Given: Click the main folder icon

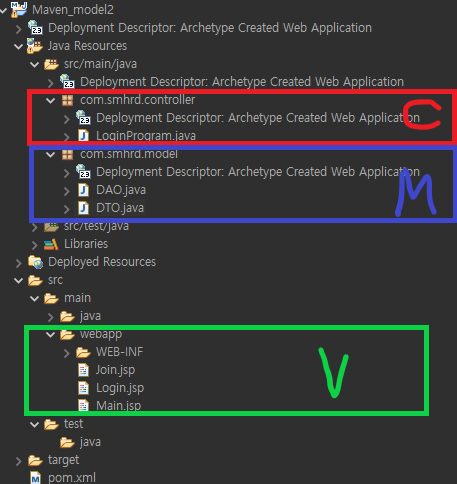Looking at the screenshot, I should point(51,298).
